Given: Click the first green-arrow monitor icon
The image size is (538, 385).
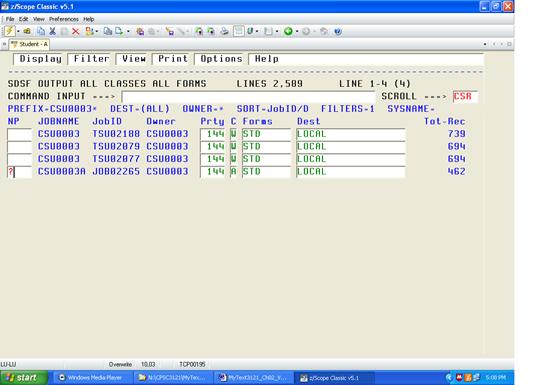Looking at the screenshot, I should [x=199, y=32].
